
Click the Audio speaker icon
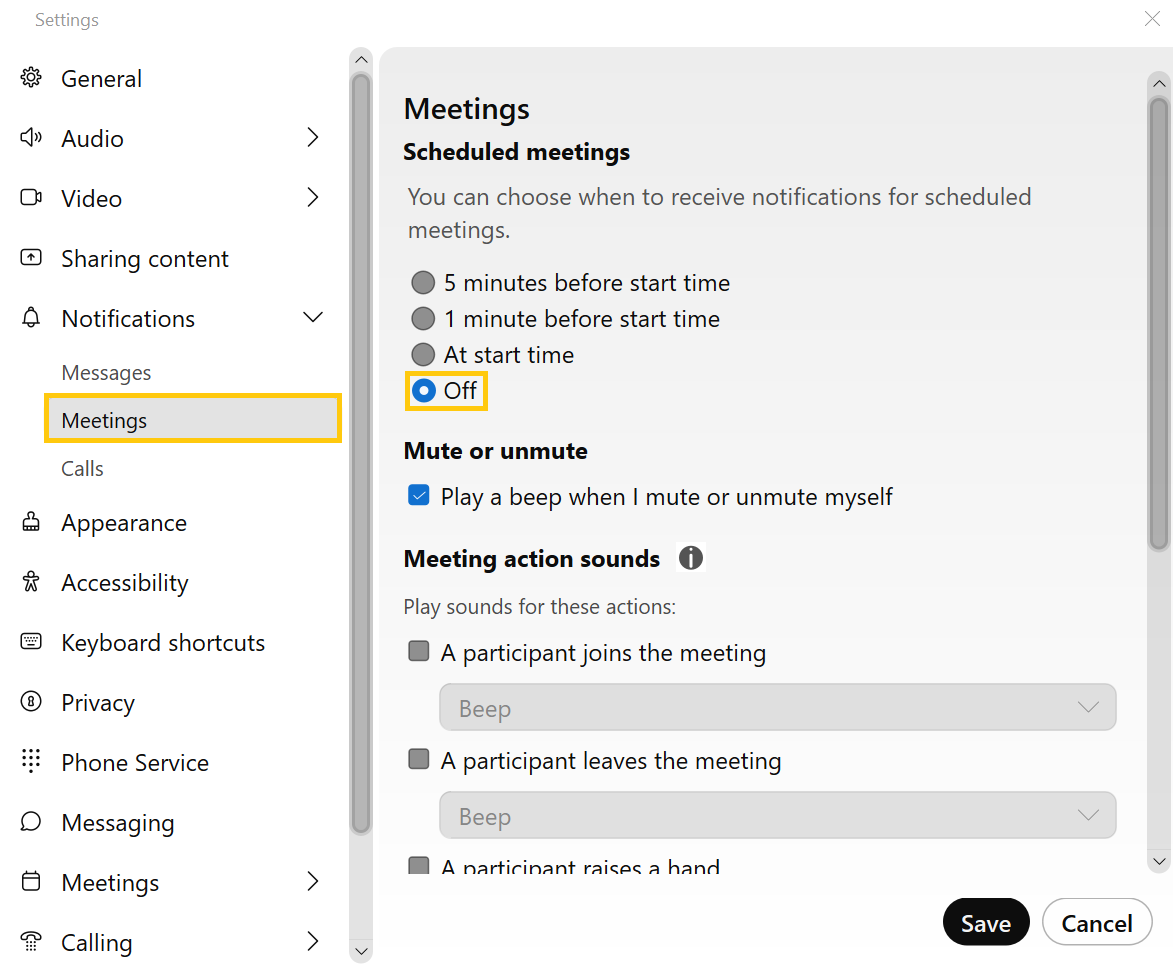click(31, 138)
